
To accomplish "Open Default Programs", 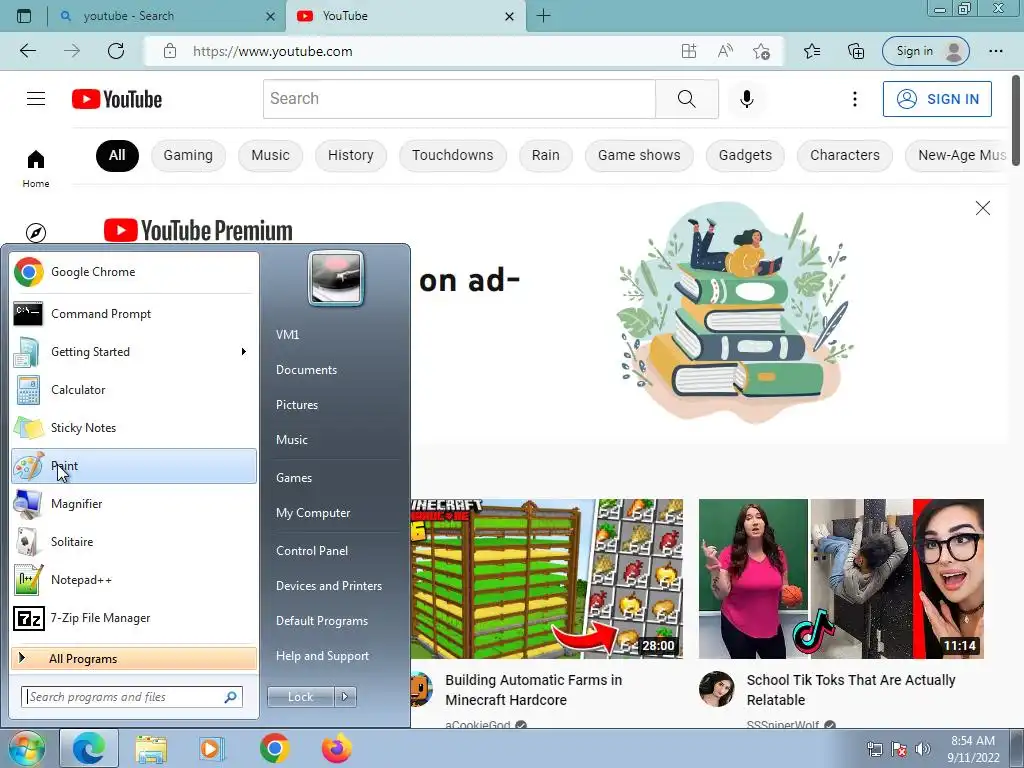I will point(321,621).
